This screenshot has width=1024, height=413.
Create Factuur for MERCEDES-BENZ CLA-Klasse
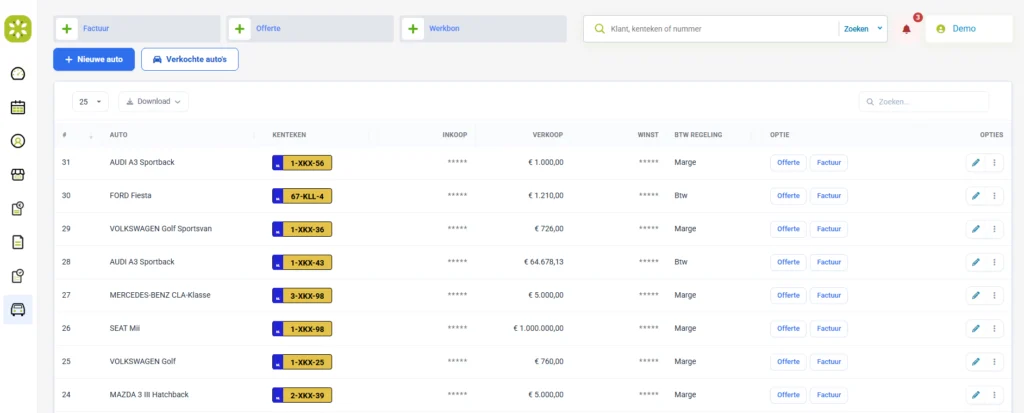point(829,295)
